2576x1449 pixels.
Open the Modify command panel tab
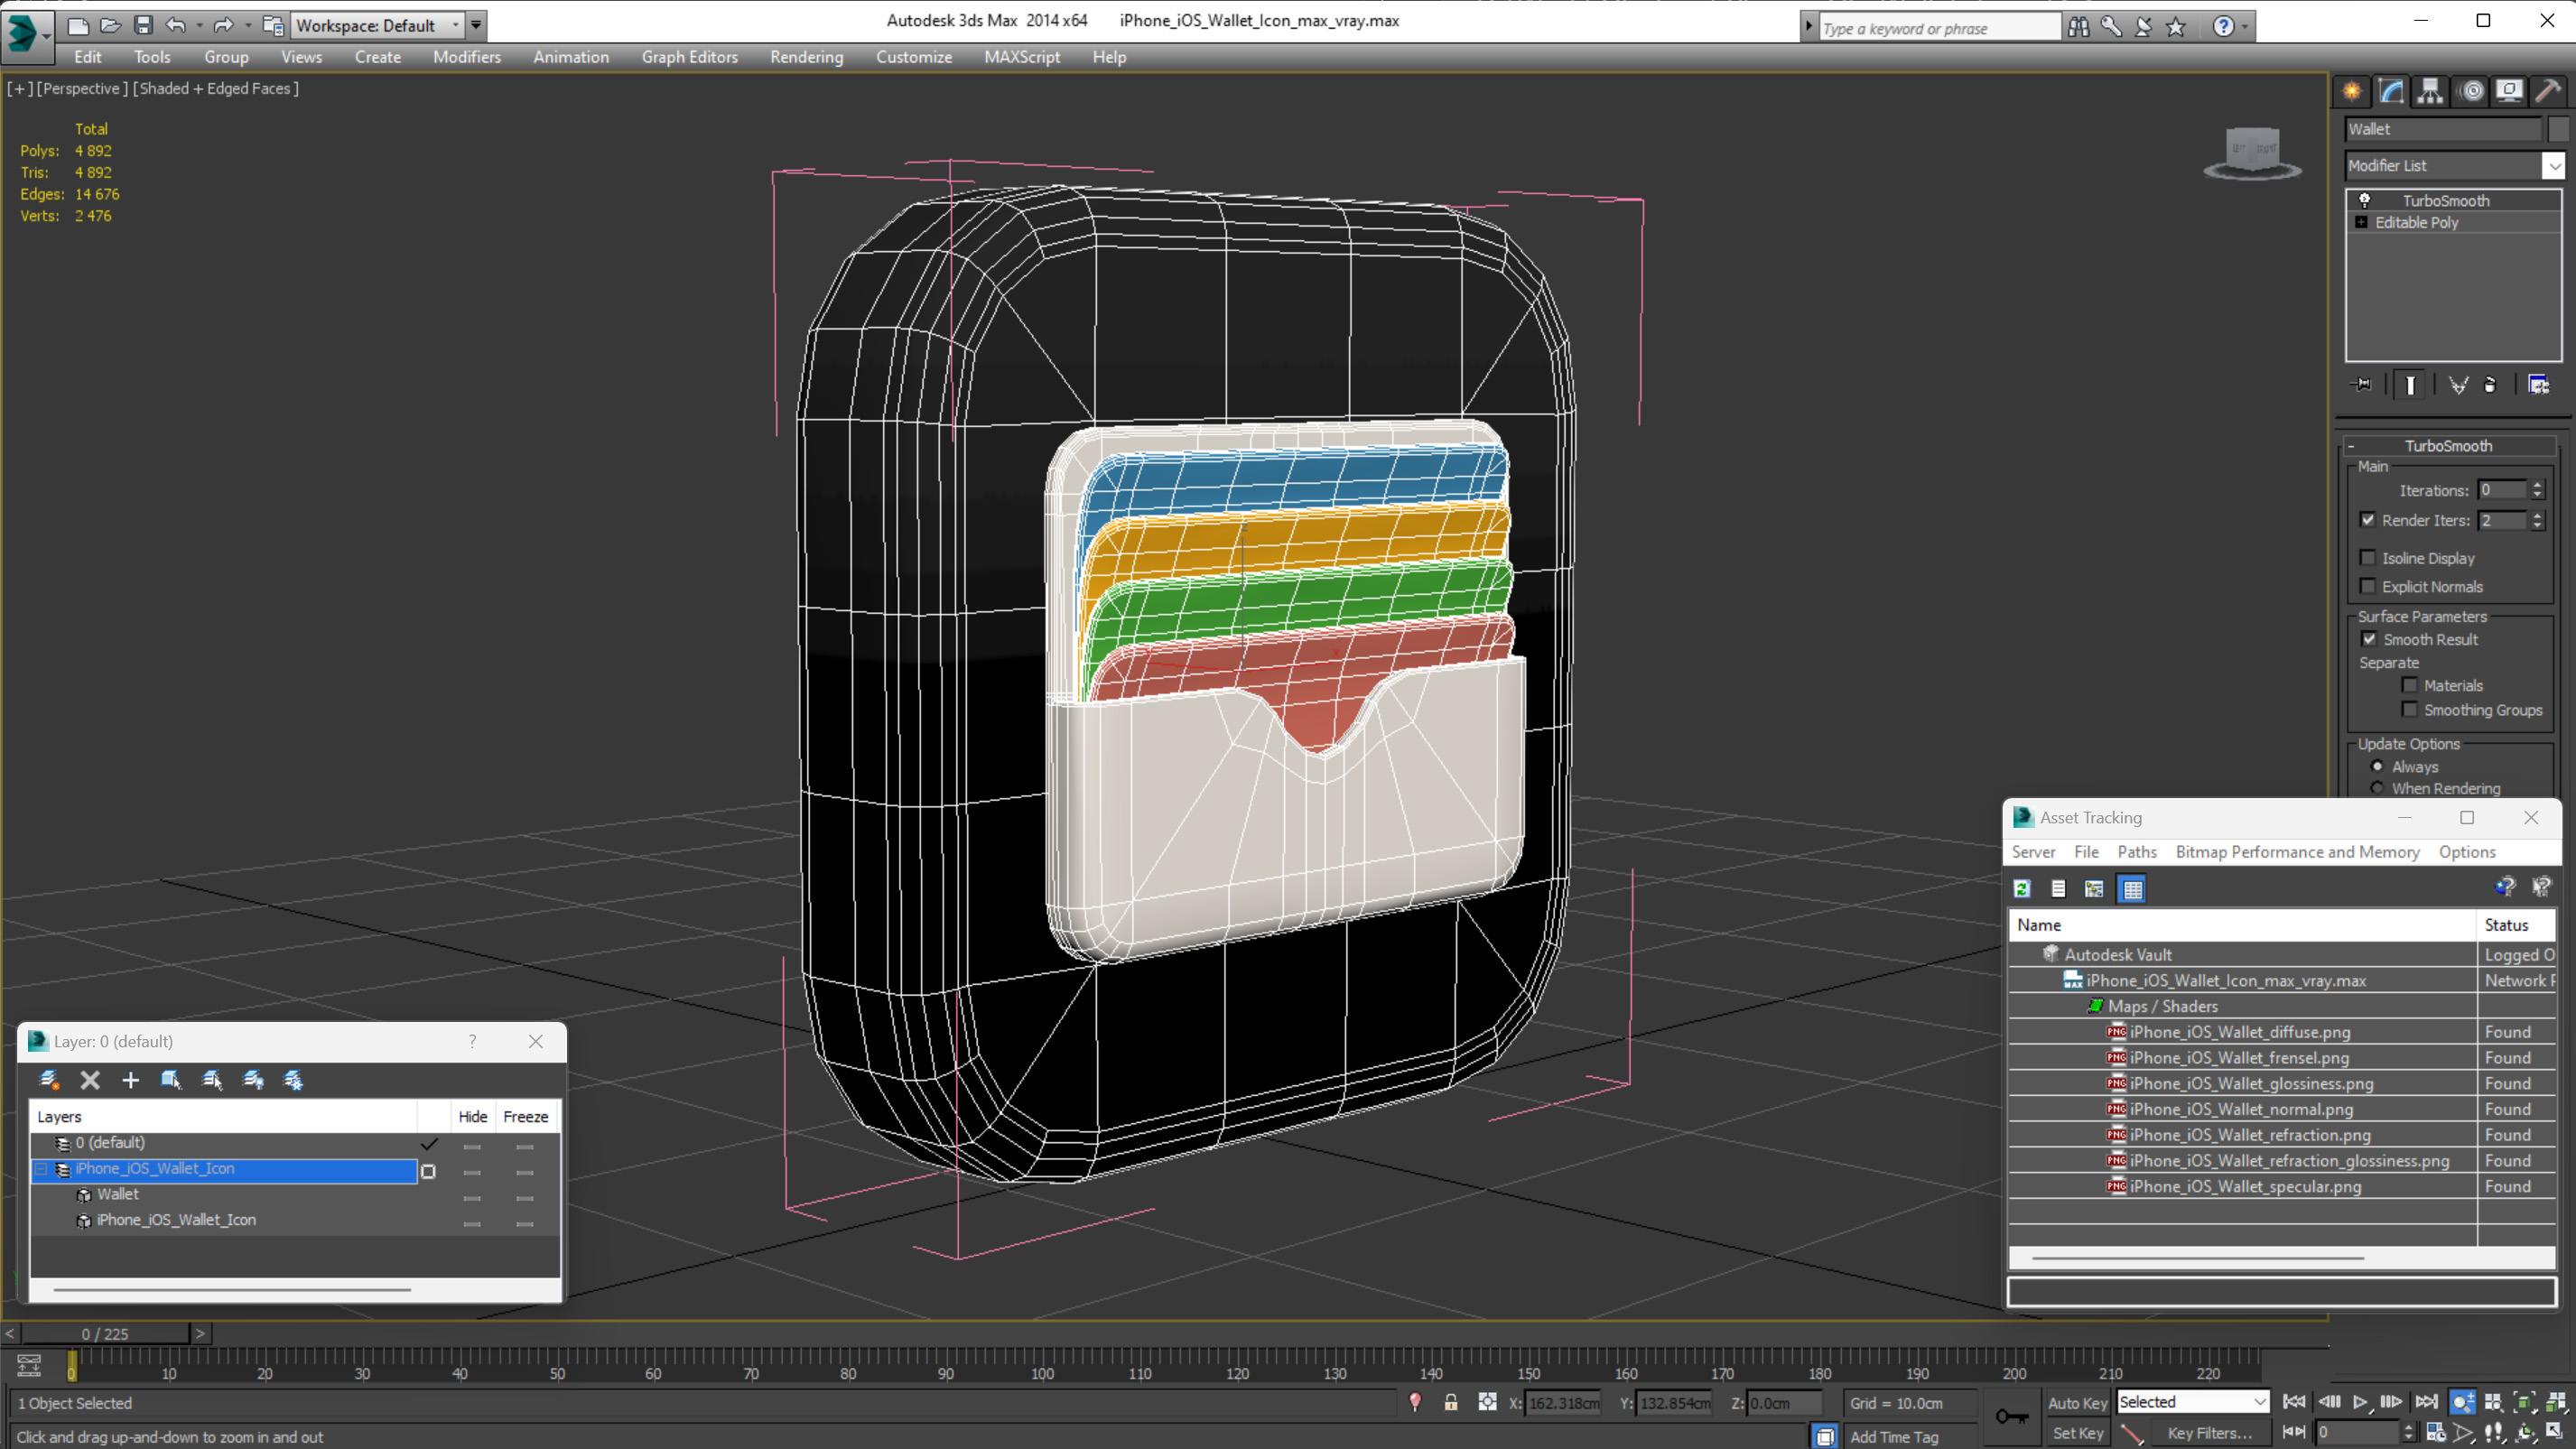click(2391, 91)
